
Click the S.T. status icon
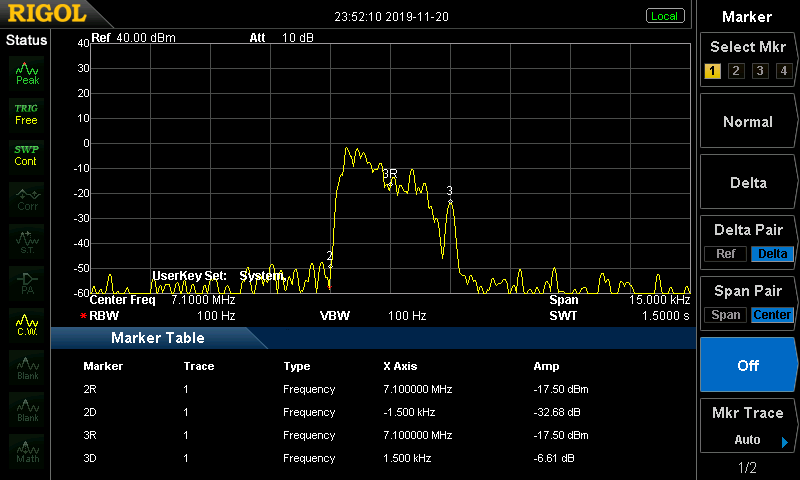27,240
